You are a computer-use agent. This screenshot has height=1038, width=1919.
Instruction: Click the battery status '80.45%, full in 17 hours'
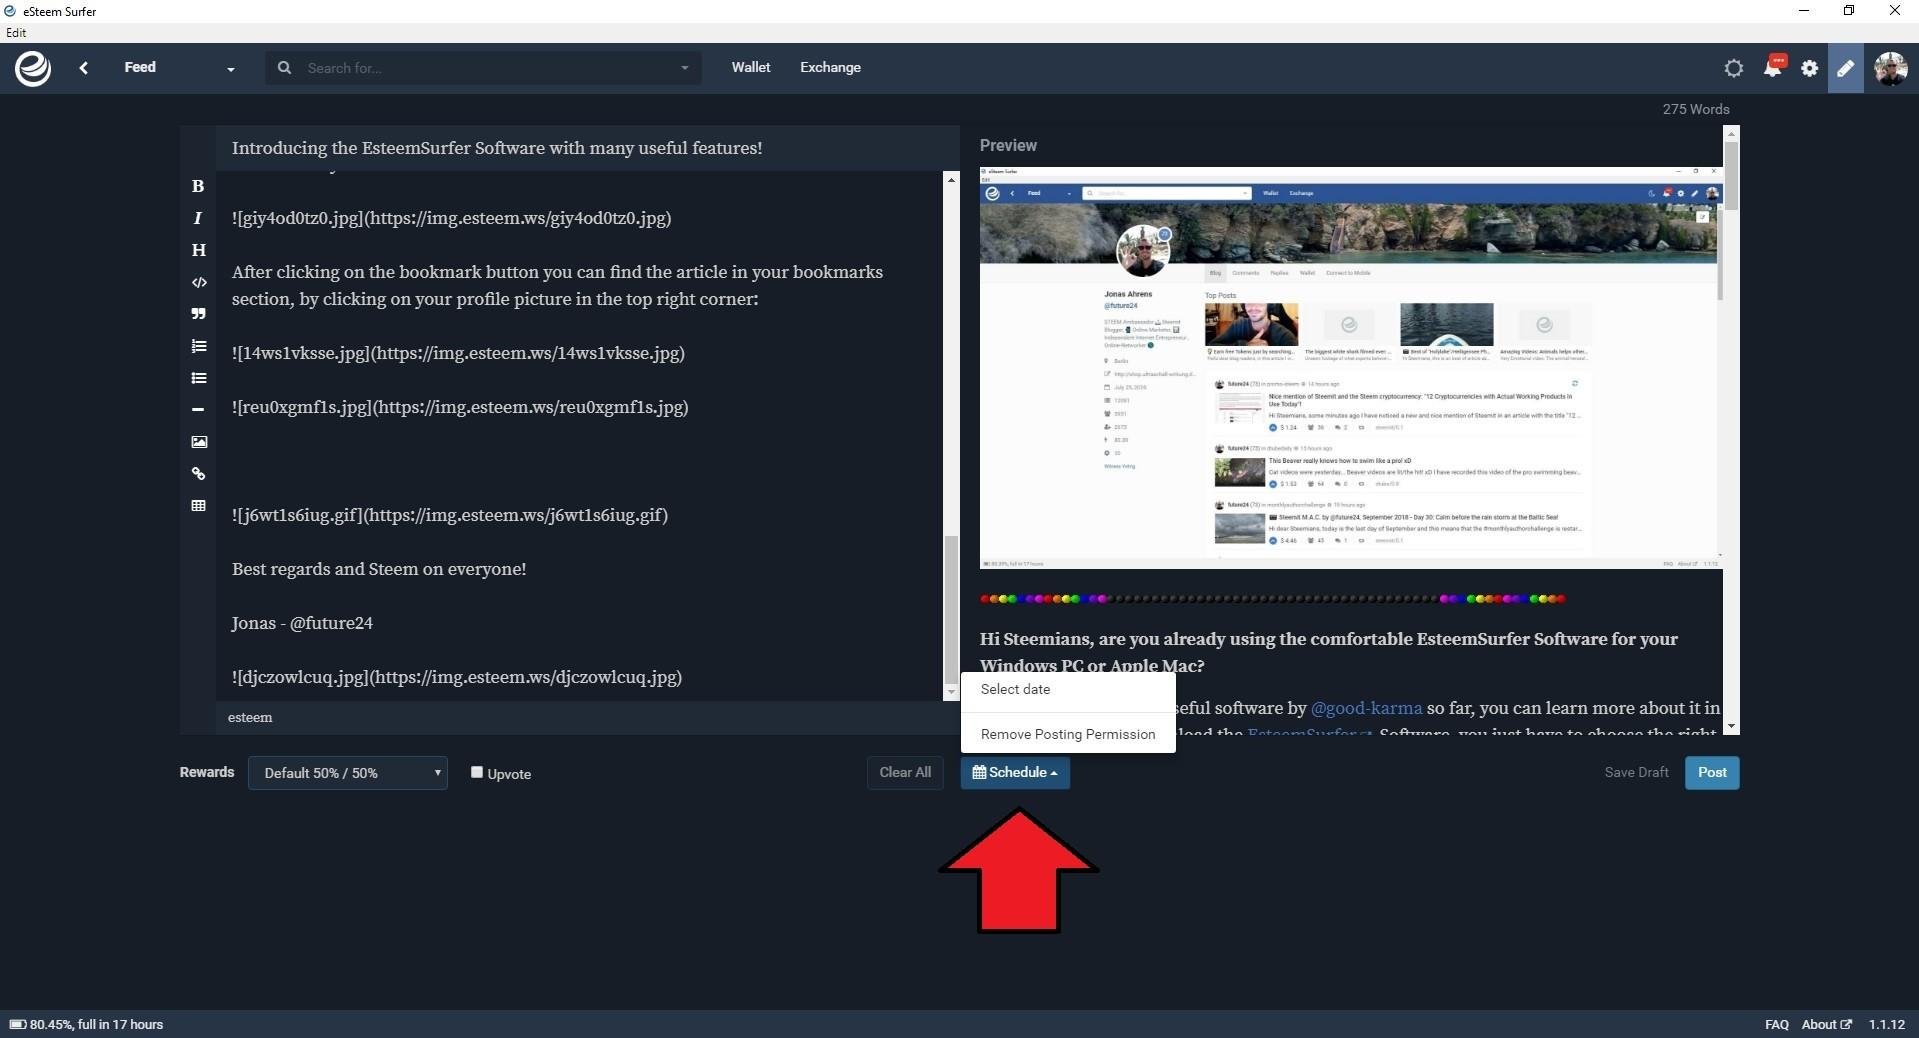point(86,1024)
